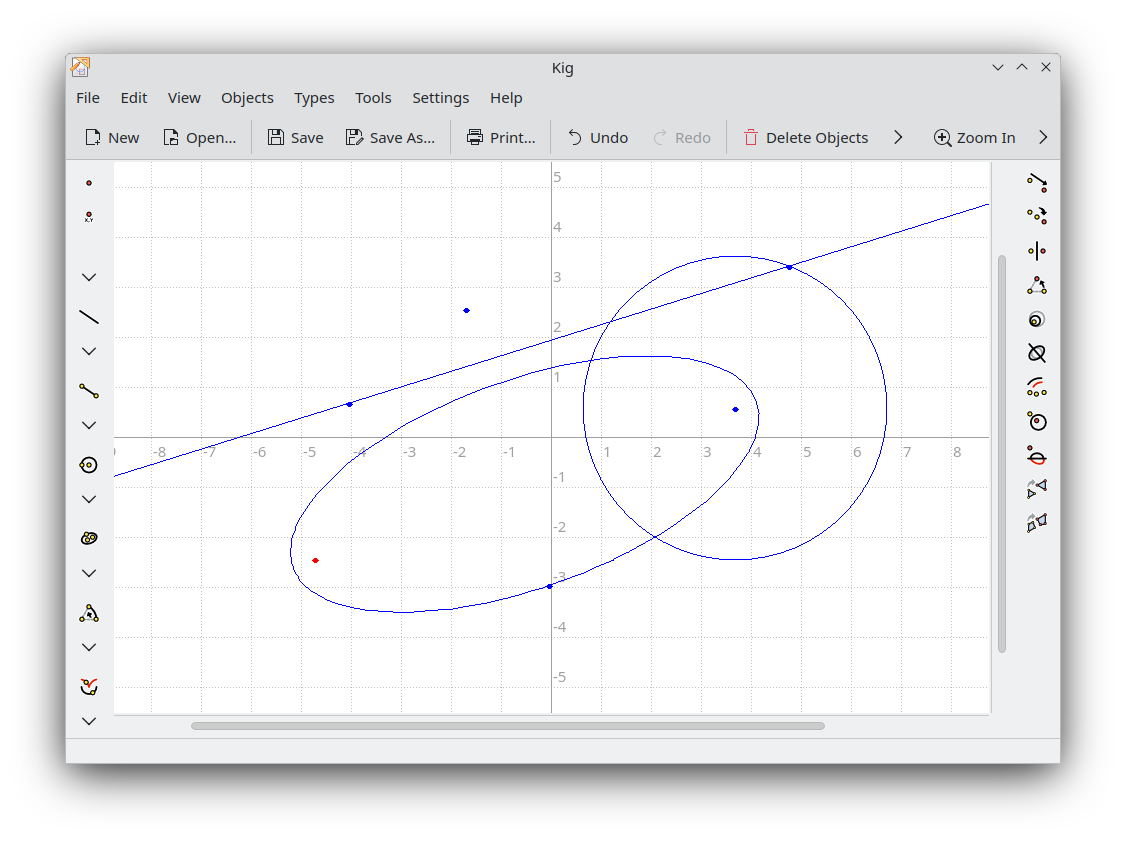
Task: Select the point by coordinates (x,y) tool
Action: tap(89, 216)
